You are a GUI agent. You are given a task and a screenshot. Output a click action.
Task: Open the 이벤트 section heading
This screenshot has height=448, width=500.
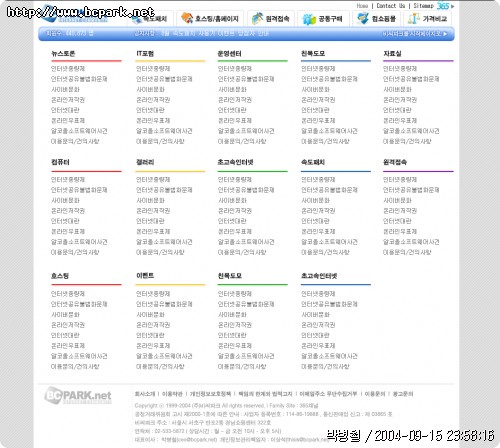tap(145, 276)
